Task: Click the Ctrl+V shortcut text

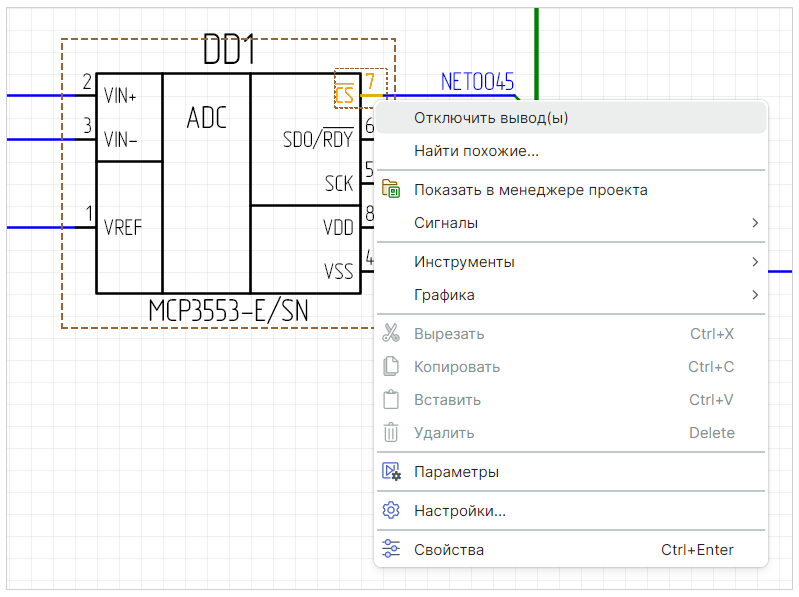Action: [711, 400]
